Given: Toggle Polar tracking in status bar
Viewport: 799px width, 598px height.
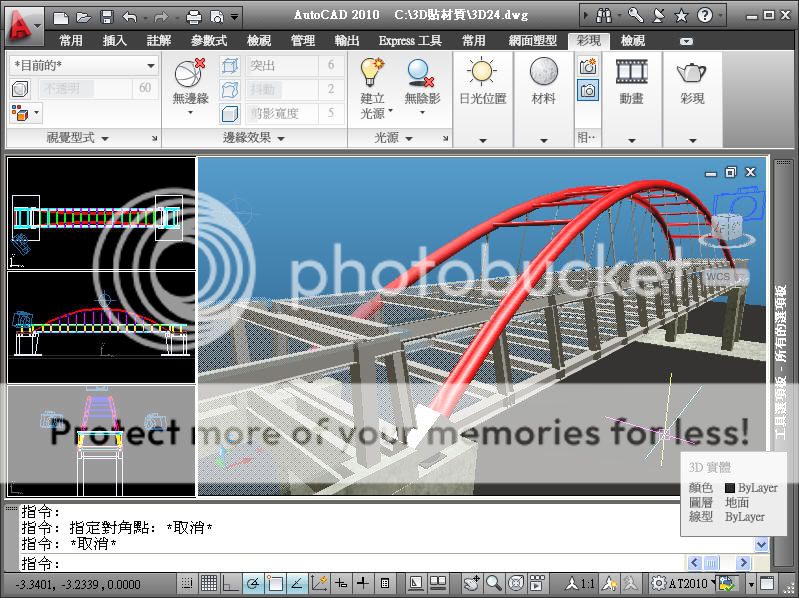Looking at the screenshot, I should (253, 583).
